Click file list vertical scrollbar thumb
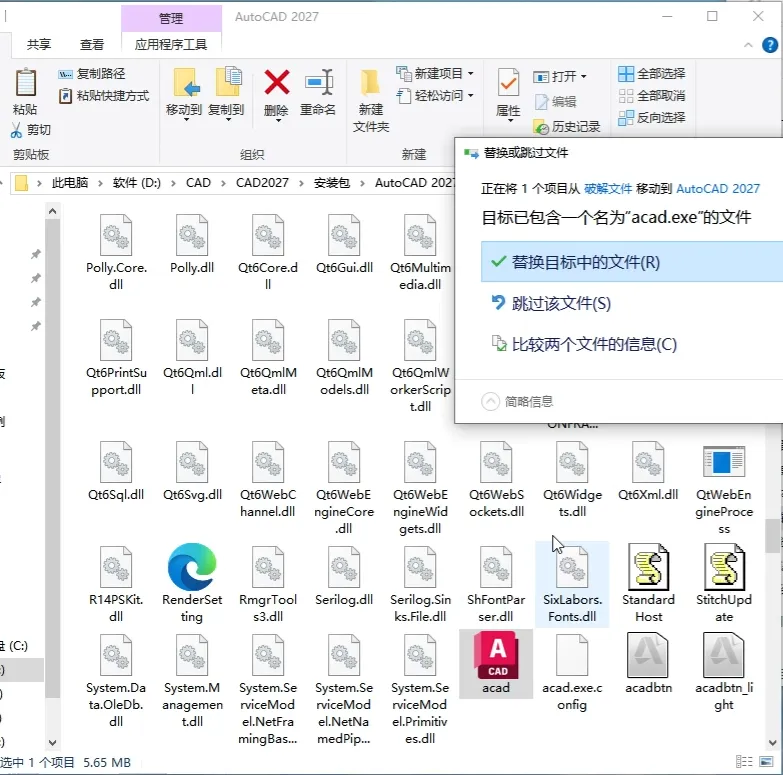 coord(774,536)
